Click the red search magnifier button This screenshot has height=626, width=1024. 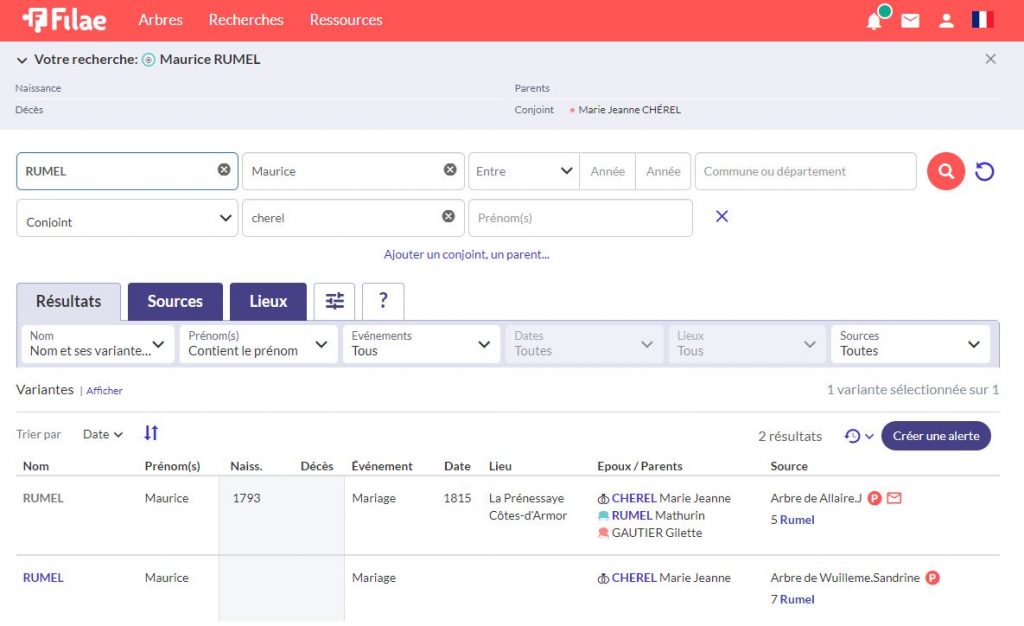tap(945, 171)
